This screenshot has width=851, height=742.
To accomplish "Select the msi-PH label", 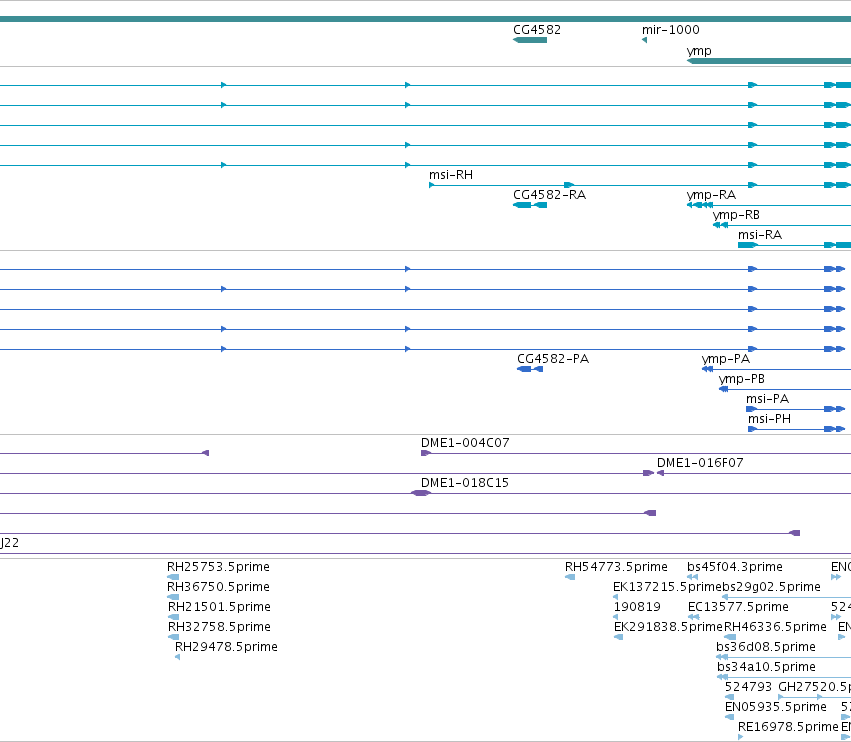I will [770, 419].
